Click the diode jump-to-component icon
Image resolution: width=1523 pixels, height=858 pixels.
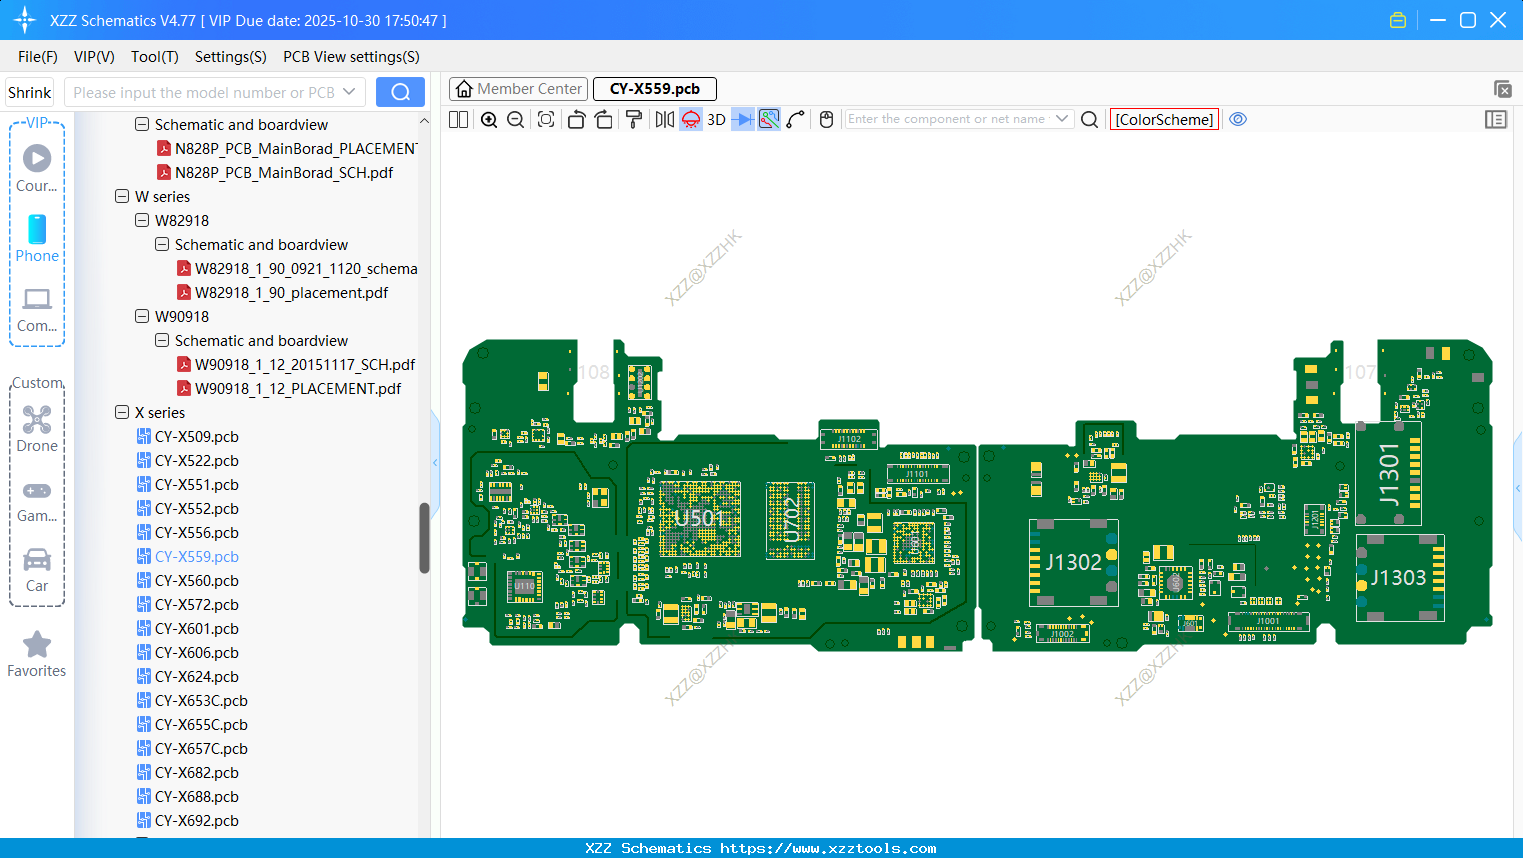click(742, 119)
